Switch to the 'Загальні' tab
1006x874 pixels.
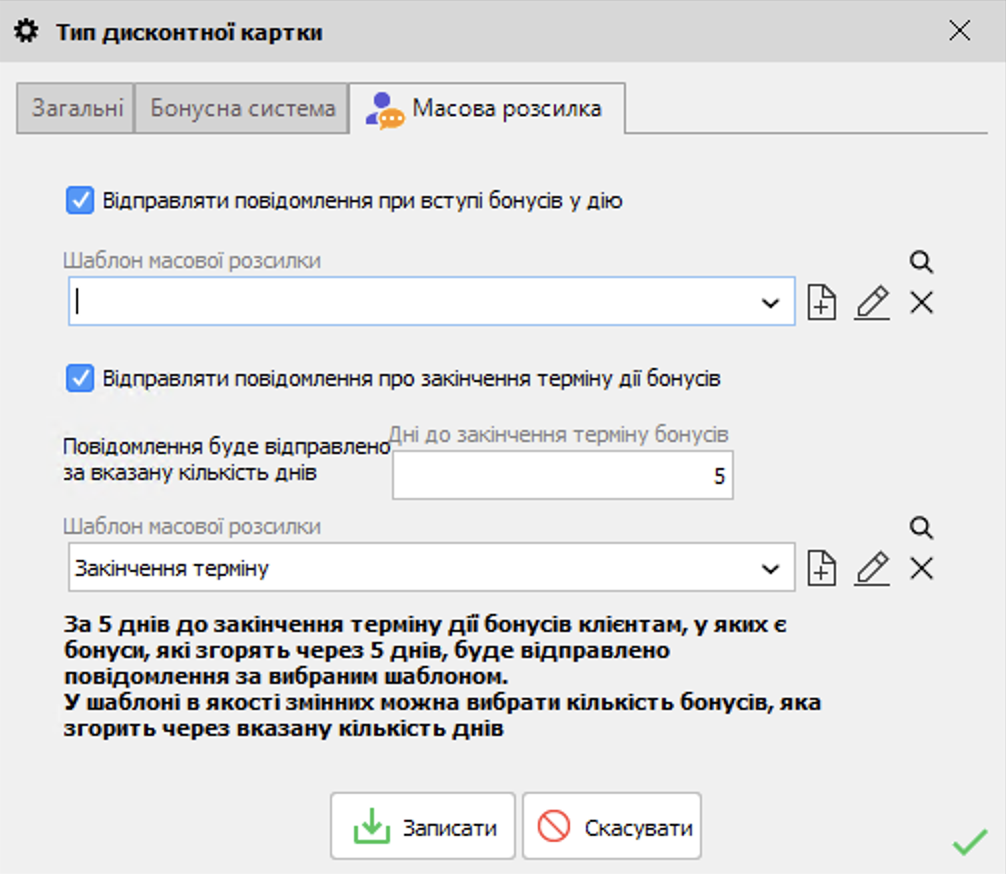click(76, 108)
